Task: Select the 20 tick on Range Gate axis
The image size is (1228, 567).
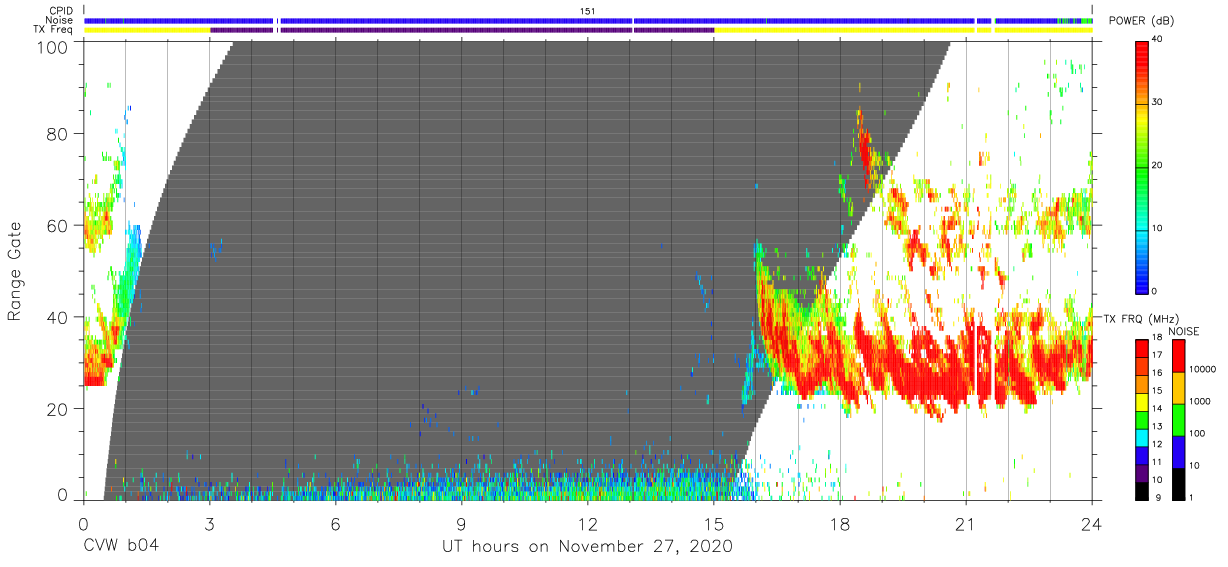Action: pos(57,409)
